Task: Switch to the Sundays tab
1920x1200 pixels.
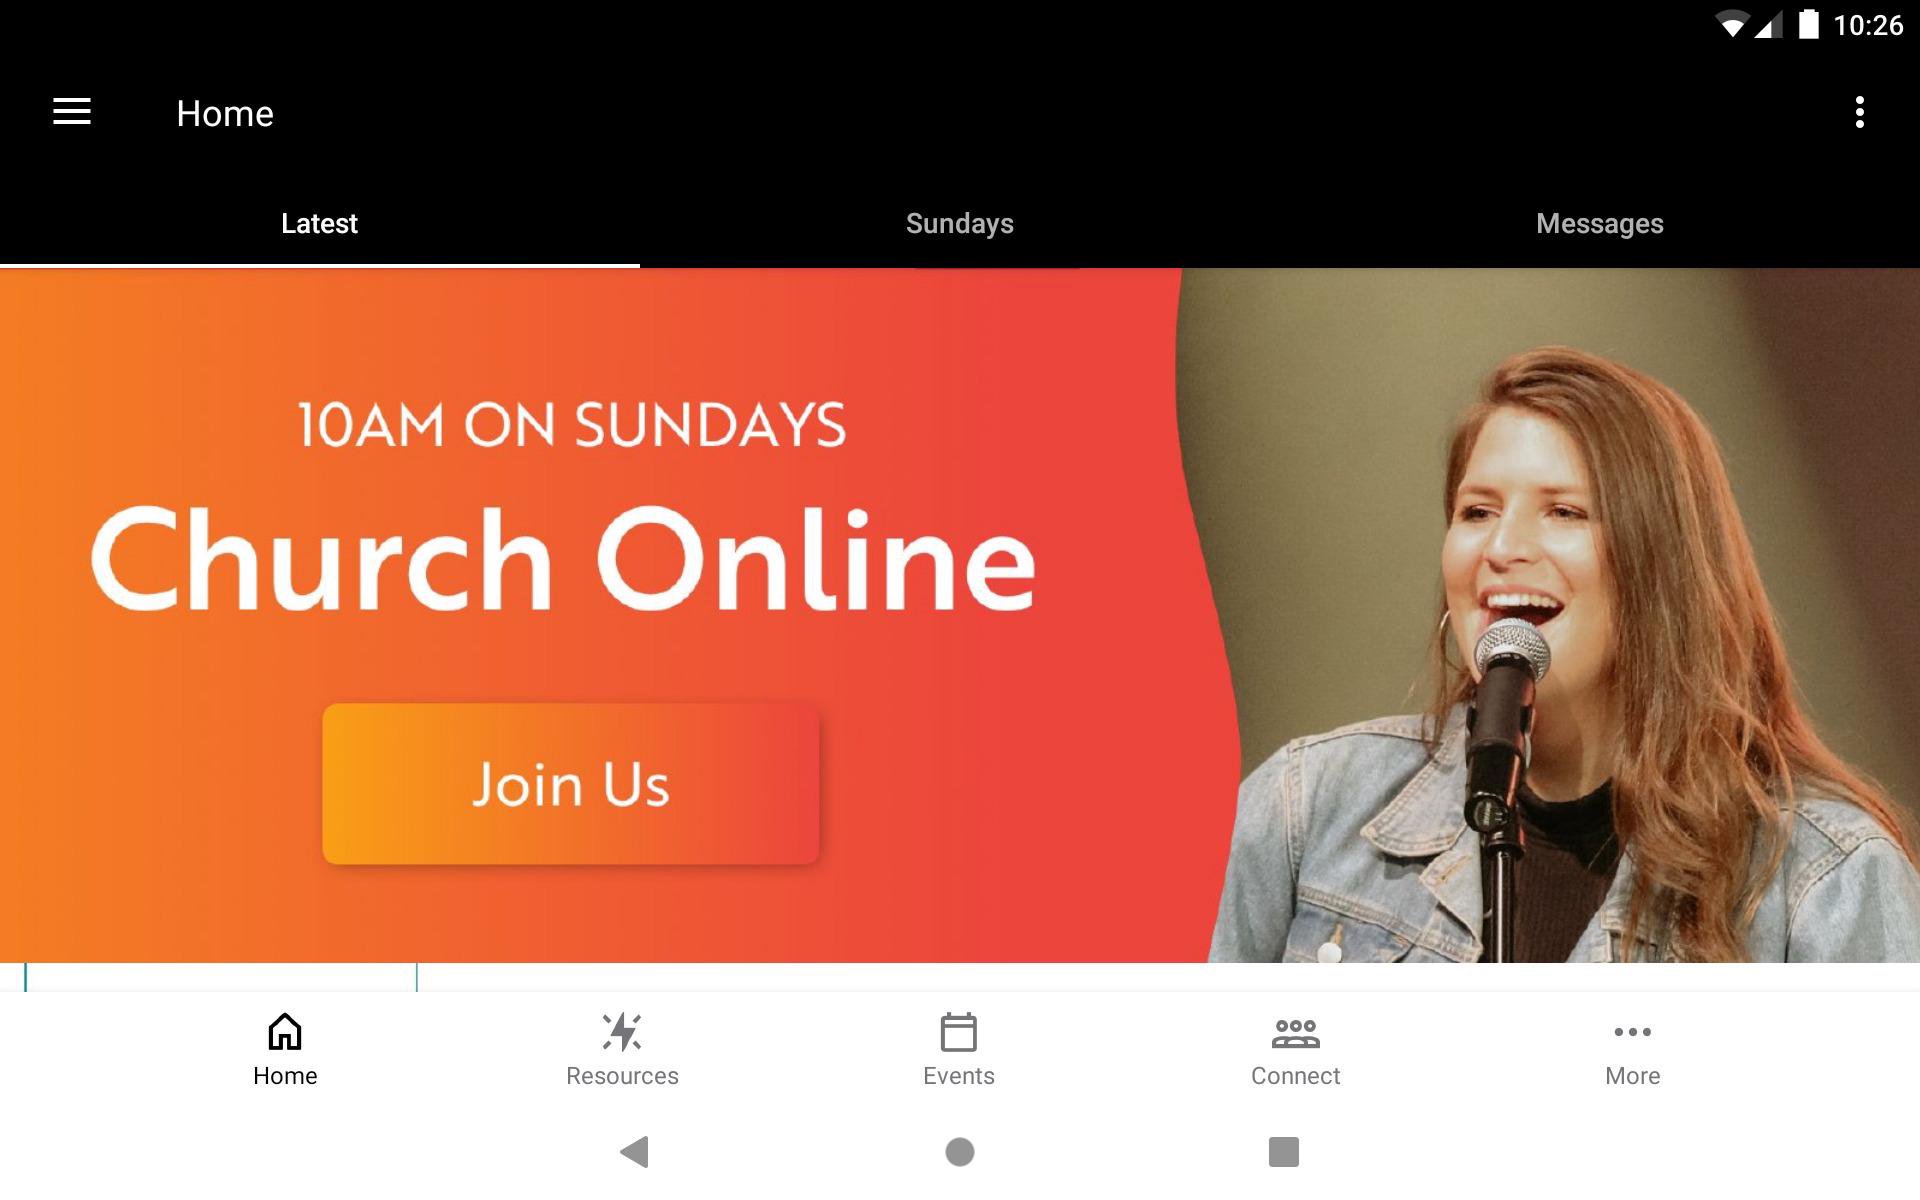Action: (x=960, y=223)
